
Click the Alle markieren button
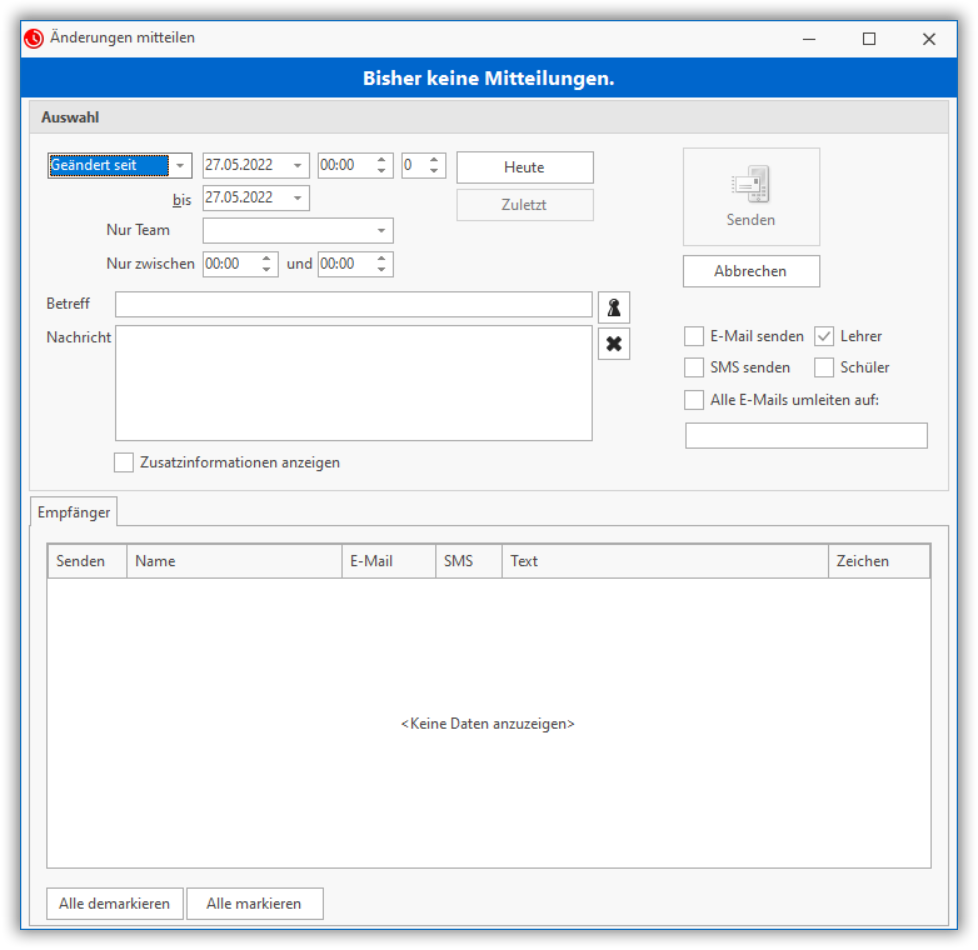[254, 904]
